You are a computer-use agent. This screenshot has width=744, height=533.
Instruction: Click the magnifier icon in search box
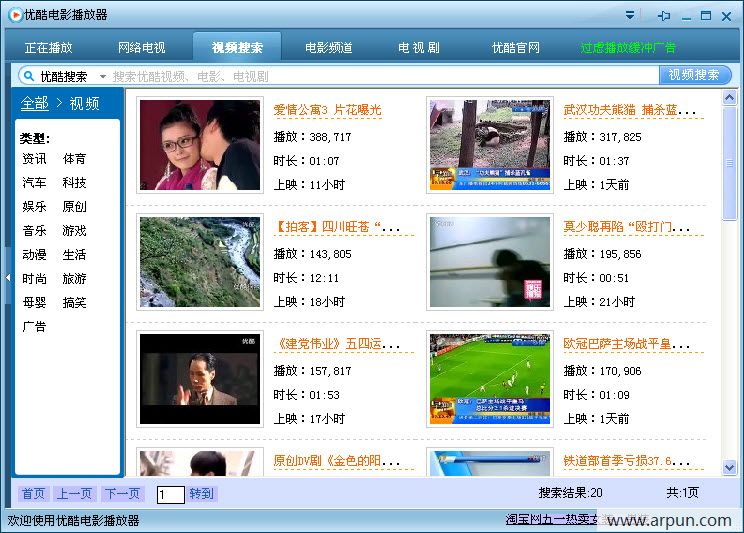pyautogui.click(x=28, y=76)
